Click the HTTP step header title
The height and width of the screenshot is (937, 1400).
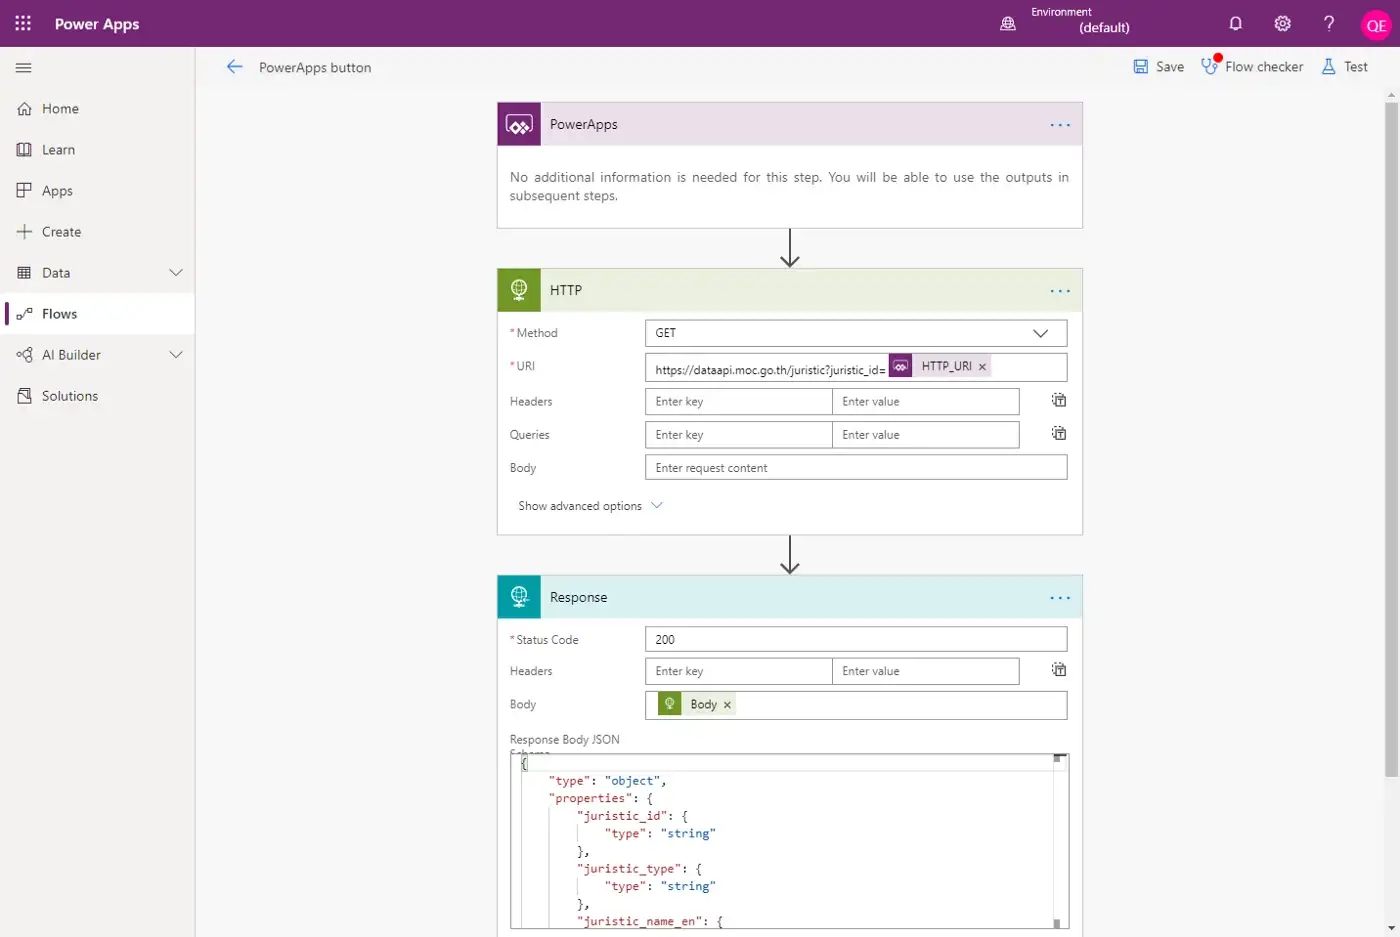coord(566,290)
